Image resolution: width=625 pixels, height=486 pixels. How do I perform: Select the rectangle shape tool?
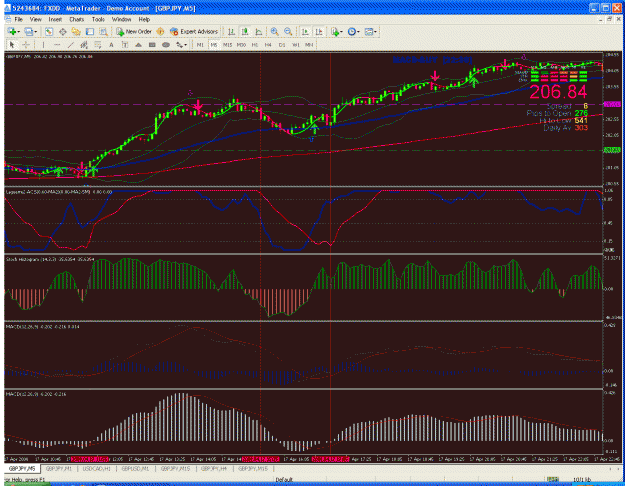pyautogui.click(x=152, y=45)
